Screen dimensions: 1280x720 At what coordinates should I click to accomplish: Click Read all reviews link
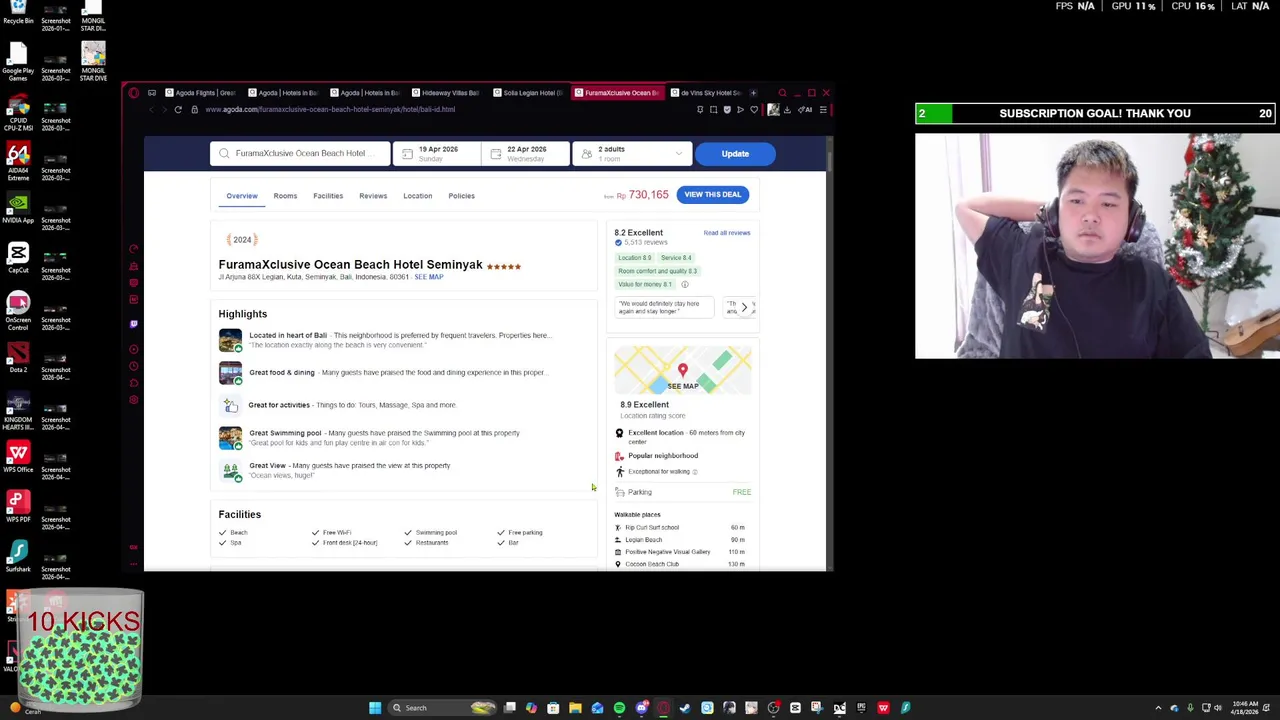tap(727, 233)
